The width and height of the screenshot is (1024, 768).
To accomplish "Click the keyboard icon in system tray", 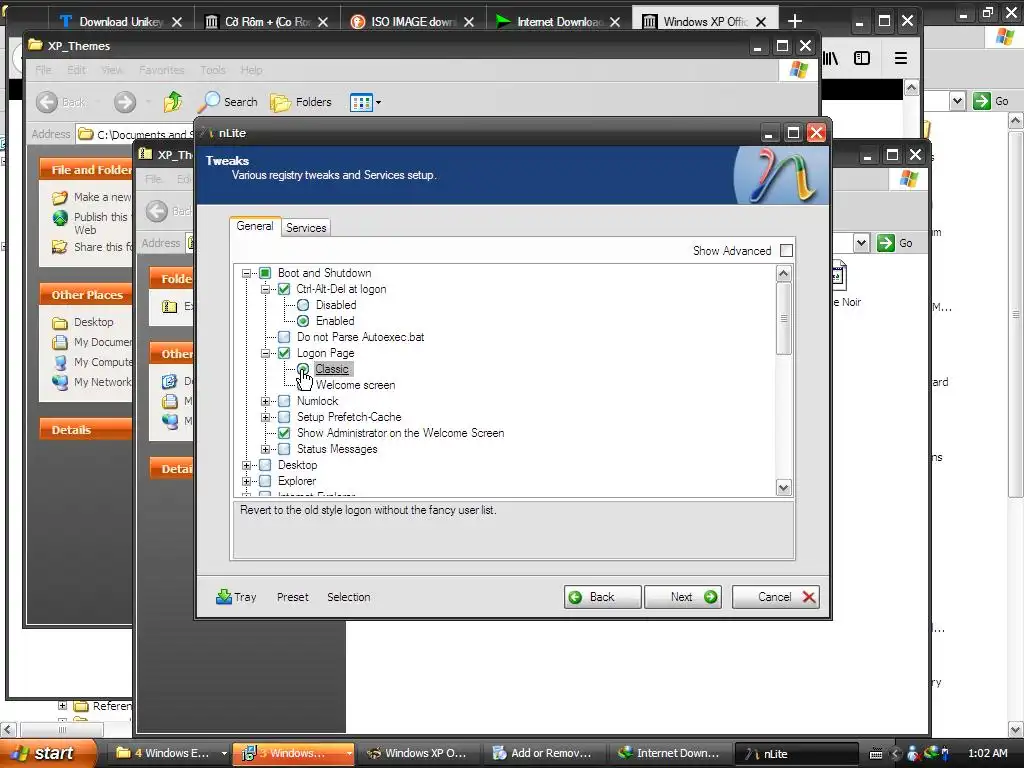I will tap(876, 754).
